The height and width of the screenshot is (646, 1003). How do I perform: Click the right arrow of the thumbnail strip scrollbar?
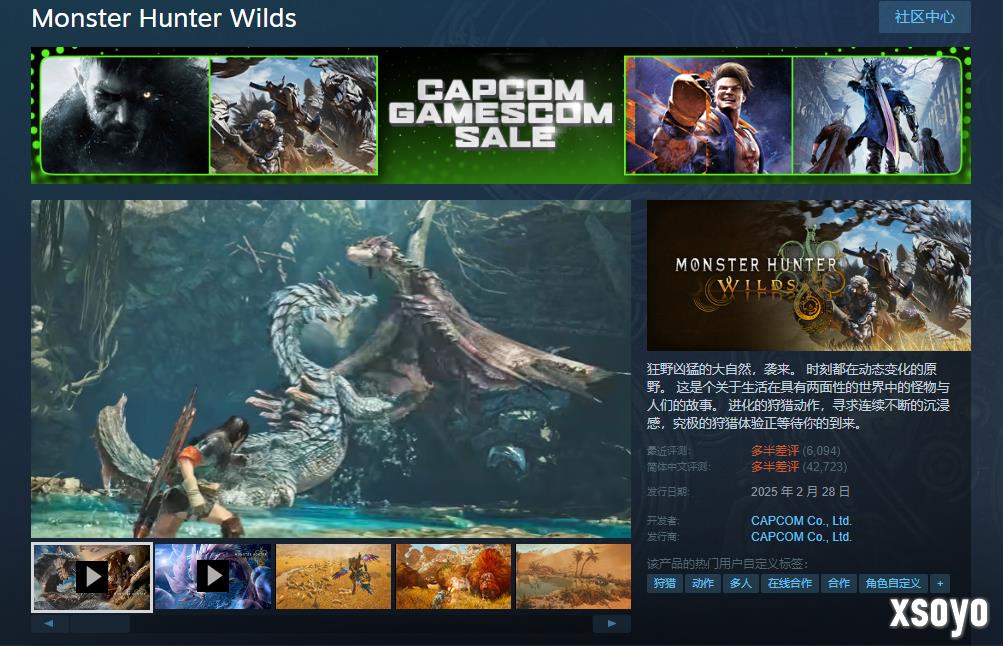point(612,624)
